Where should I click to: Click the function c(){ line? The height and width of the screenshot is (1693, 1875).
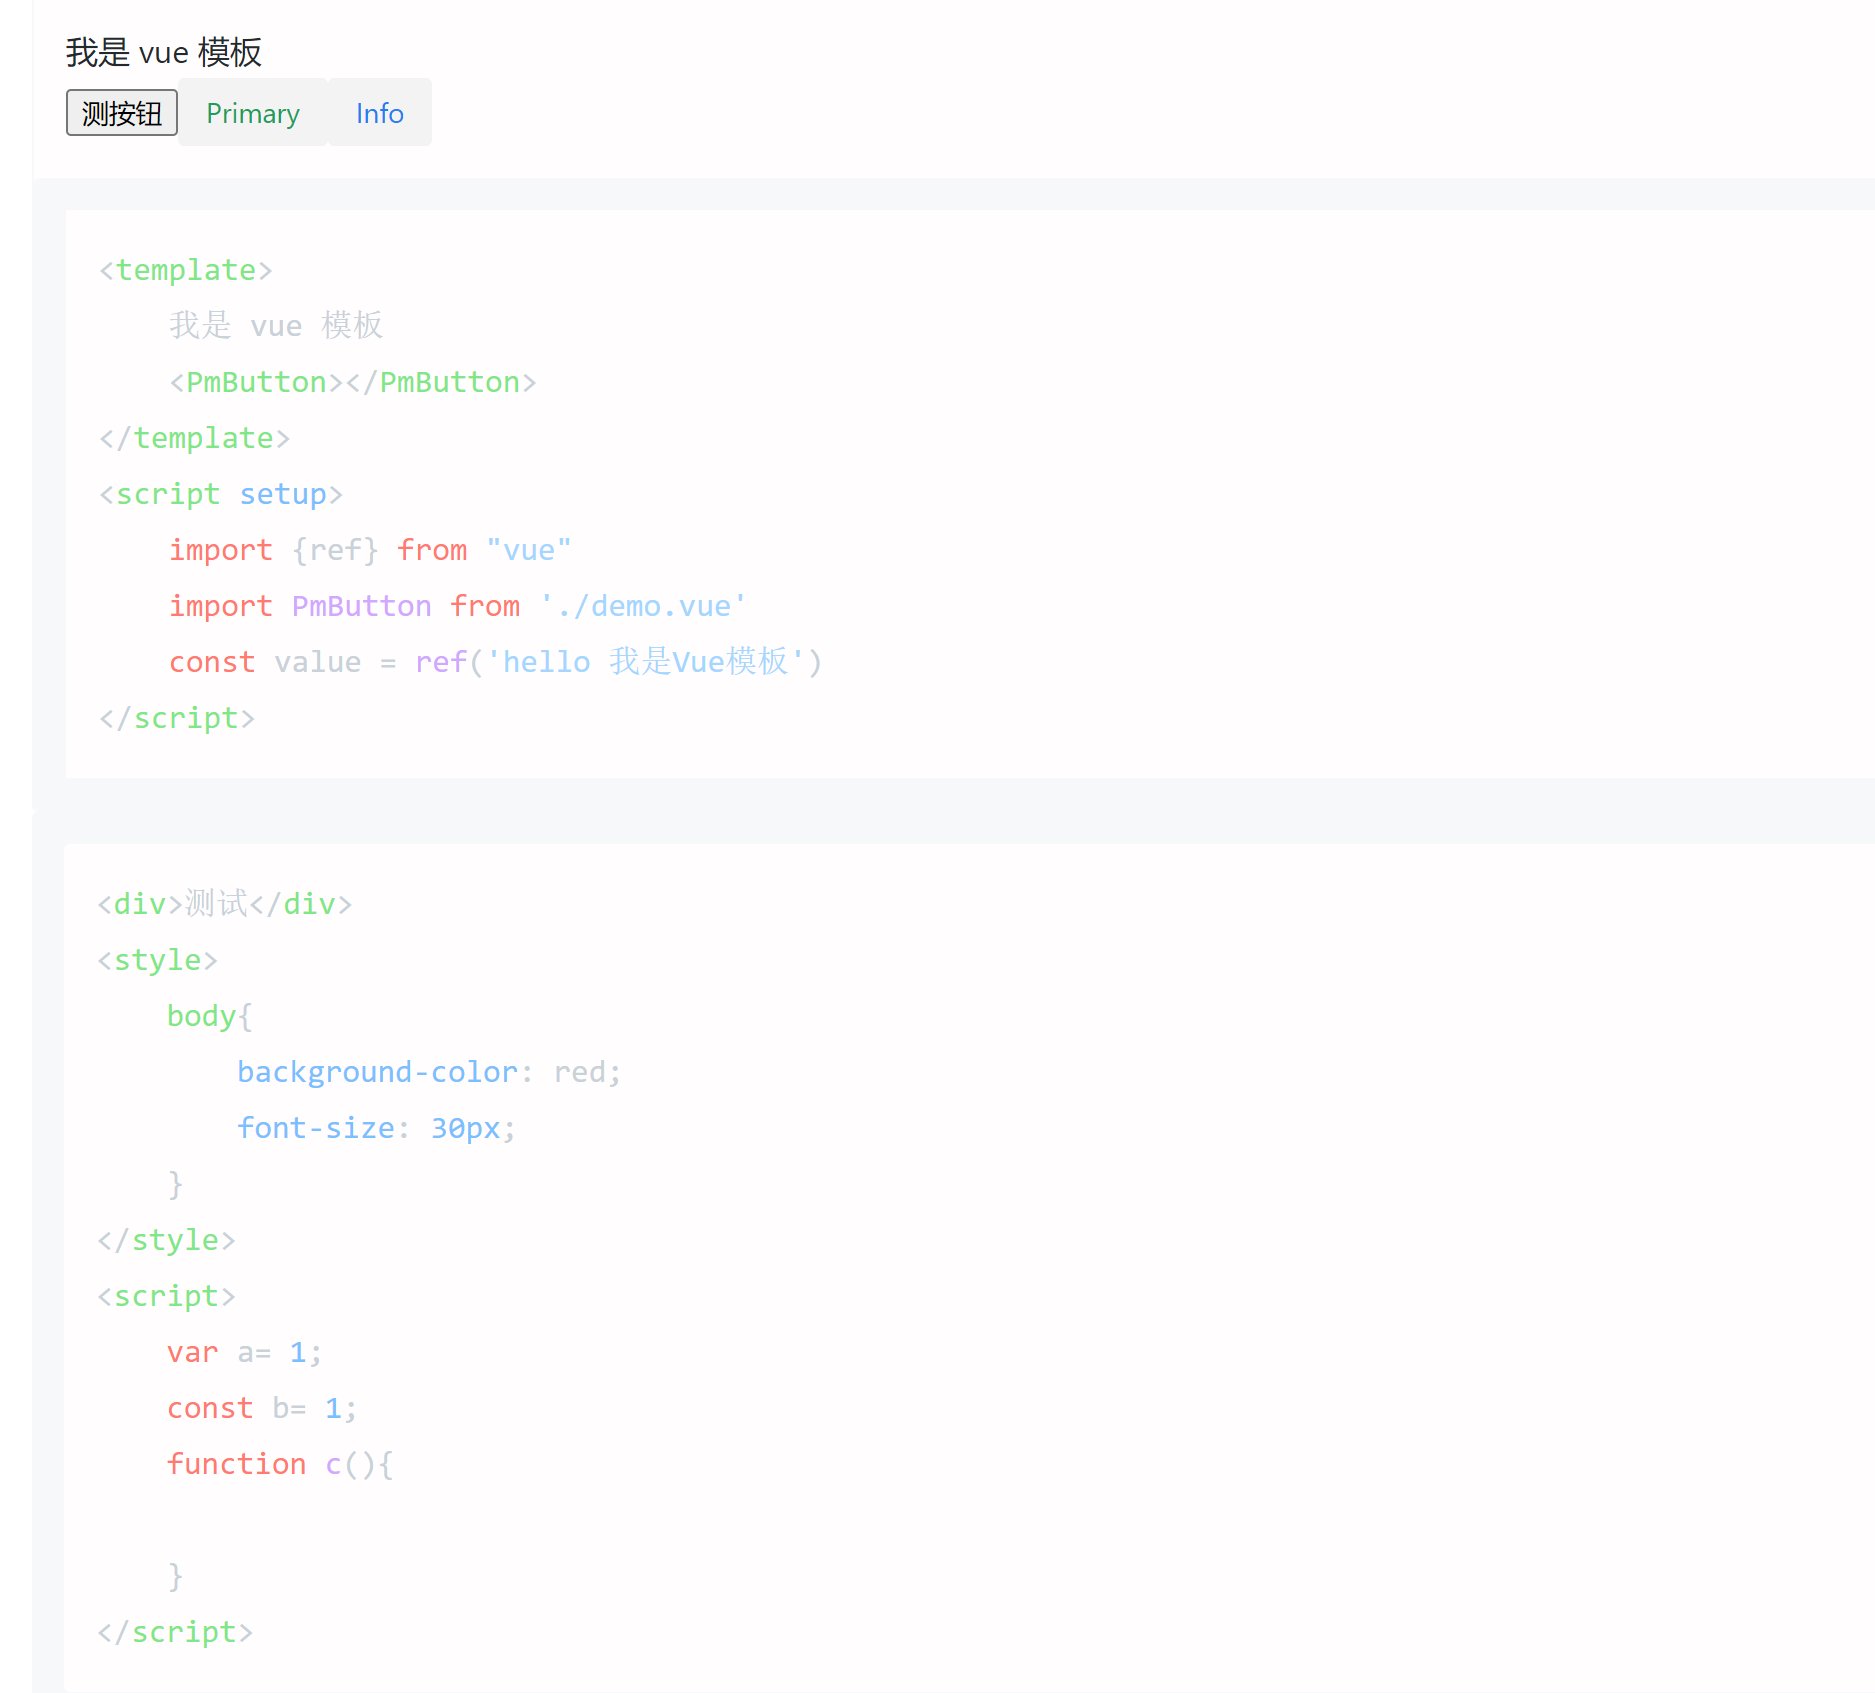coord(280,1464)
